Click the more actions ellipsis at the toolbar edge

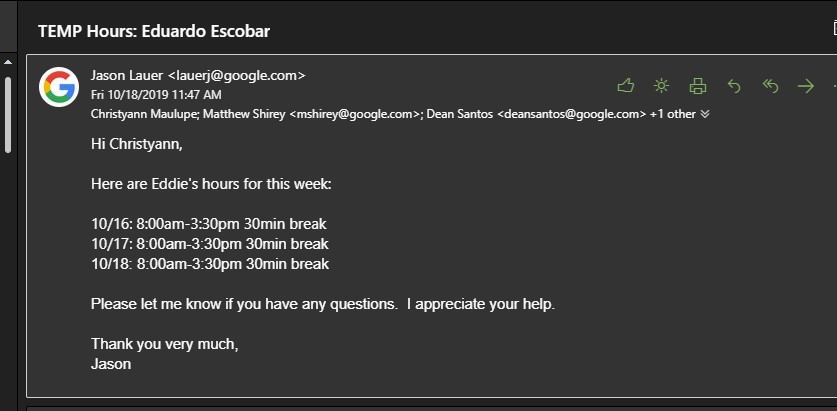(x=832, y=86)
